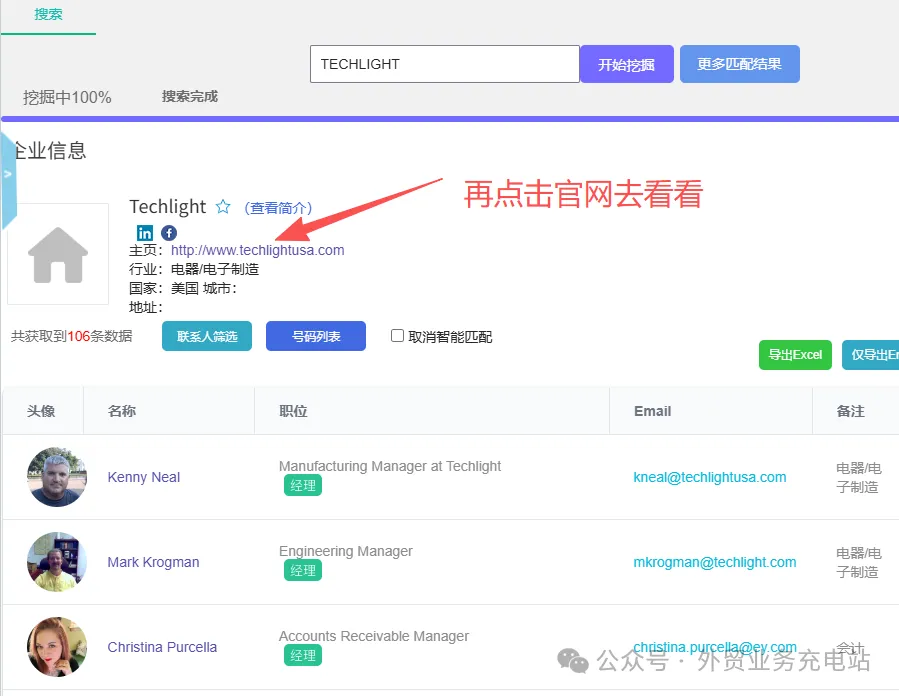
Task: Open the Kenny Neal contact name
Action: (144, 477)
